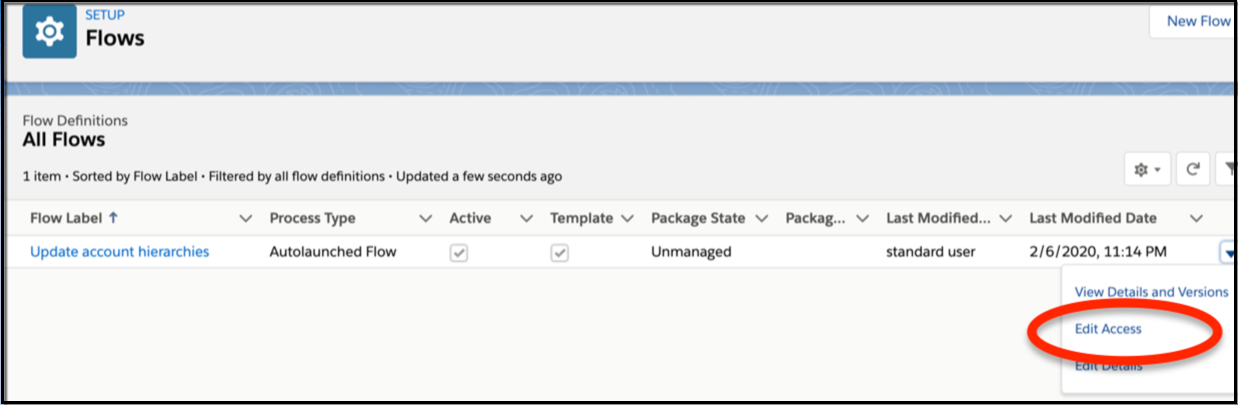
Task: Expand the Last Modified Date column menu
Action: (x=1195, y=218)
